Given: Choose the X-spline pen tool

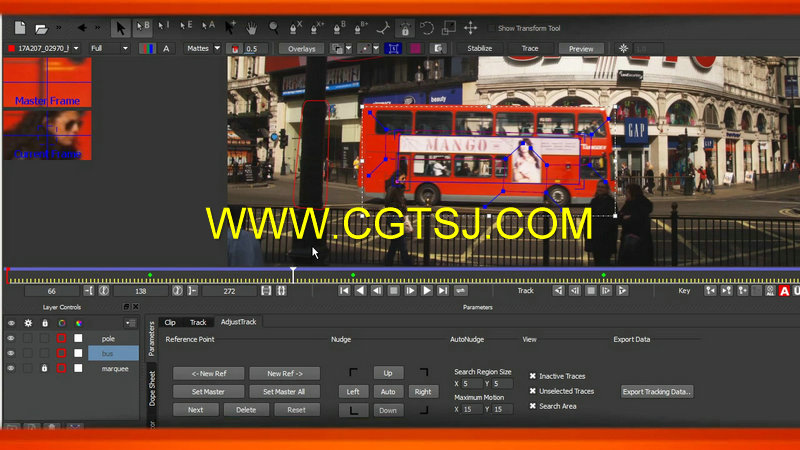Looking at the screenshot, I should 295,28.
